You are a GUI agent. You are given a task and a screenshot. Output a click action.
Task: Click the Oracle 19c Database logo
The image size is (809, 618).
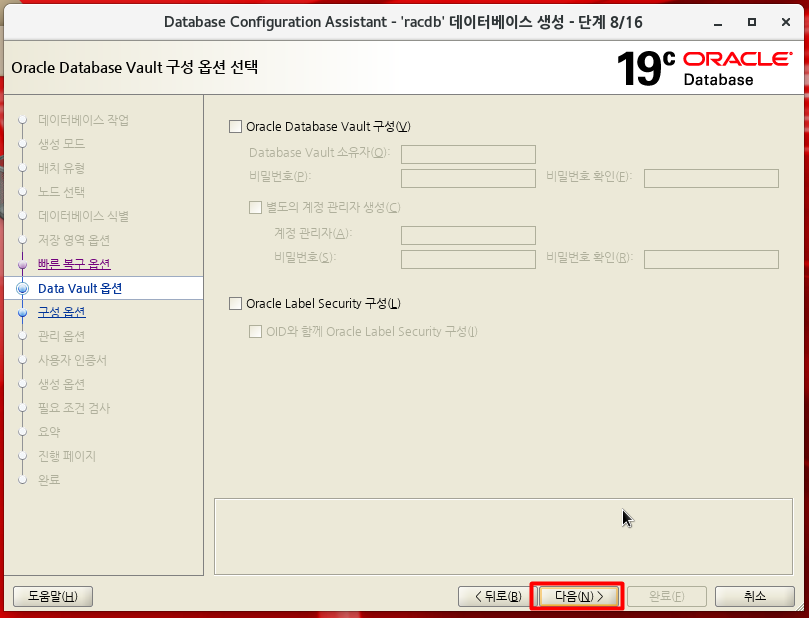[704, 68]
